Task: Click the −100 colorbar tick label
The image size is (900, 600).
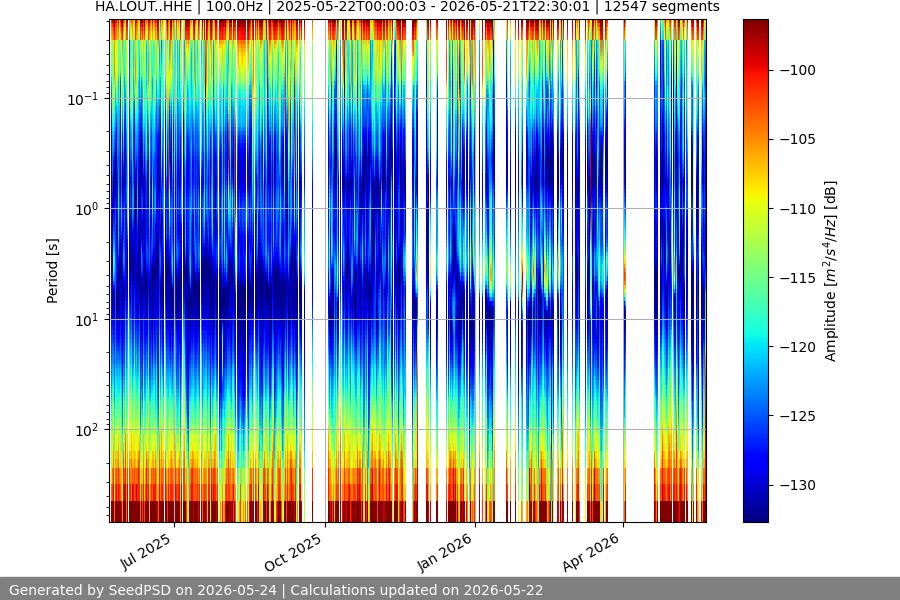Action: coord(798,70)
